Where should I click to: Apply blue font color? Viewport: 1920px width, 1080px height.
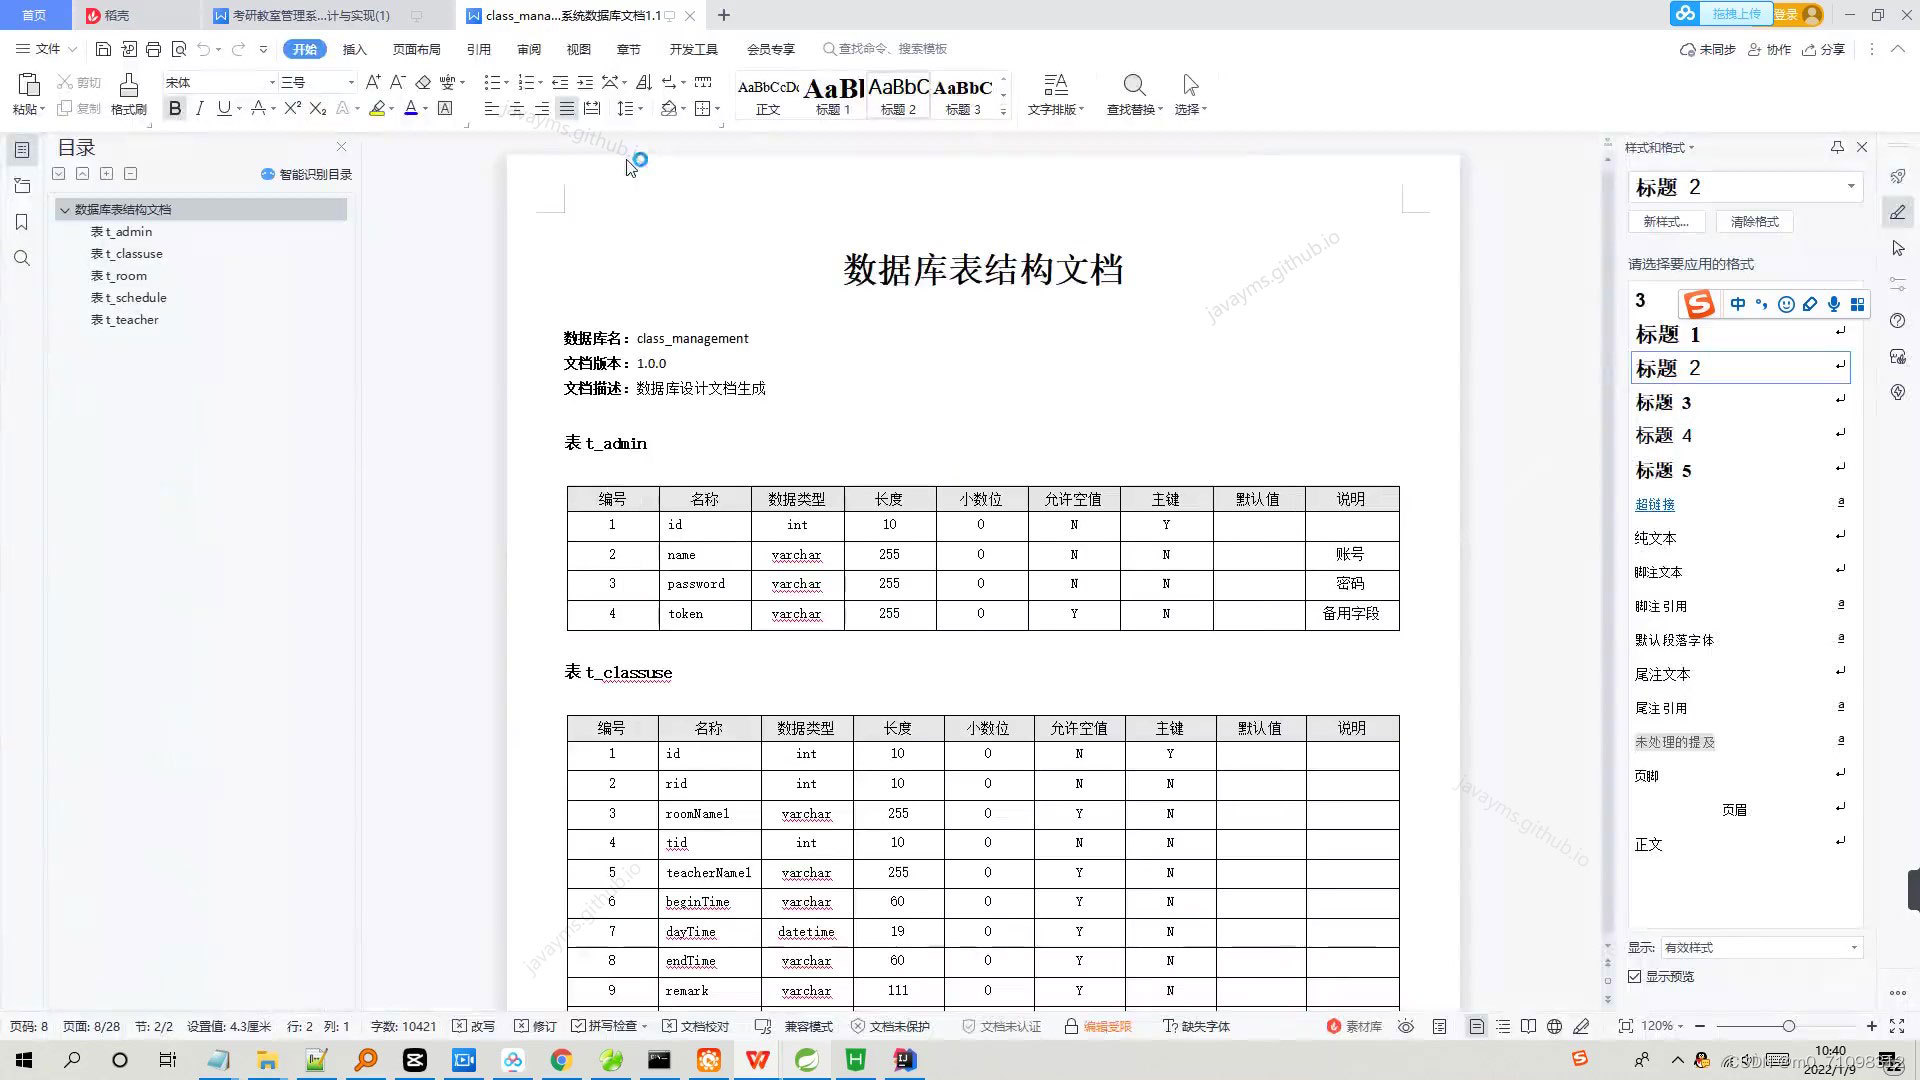pyautogui.click(x=411, y=108)
